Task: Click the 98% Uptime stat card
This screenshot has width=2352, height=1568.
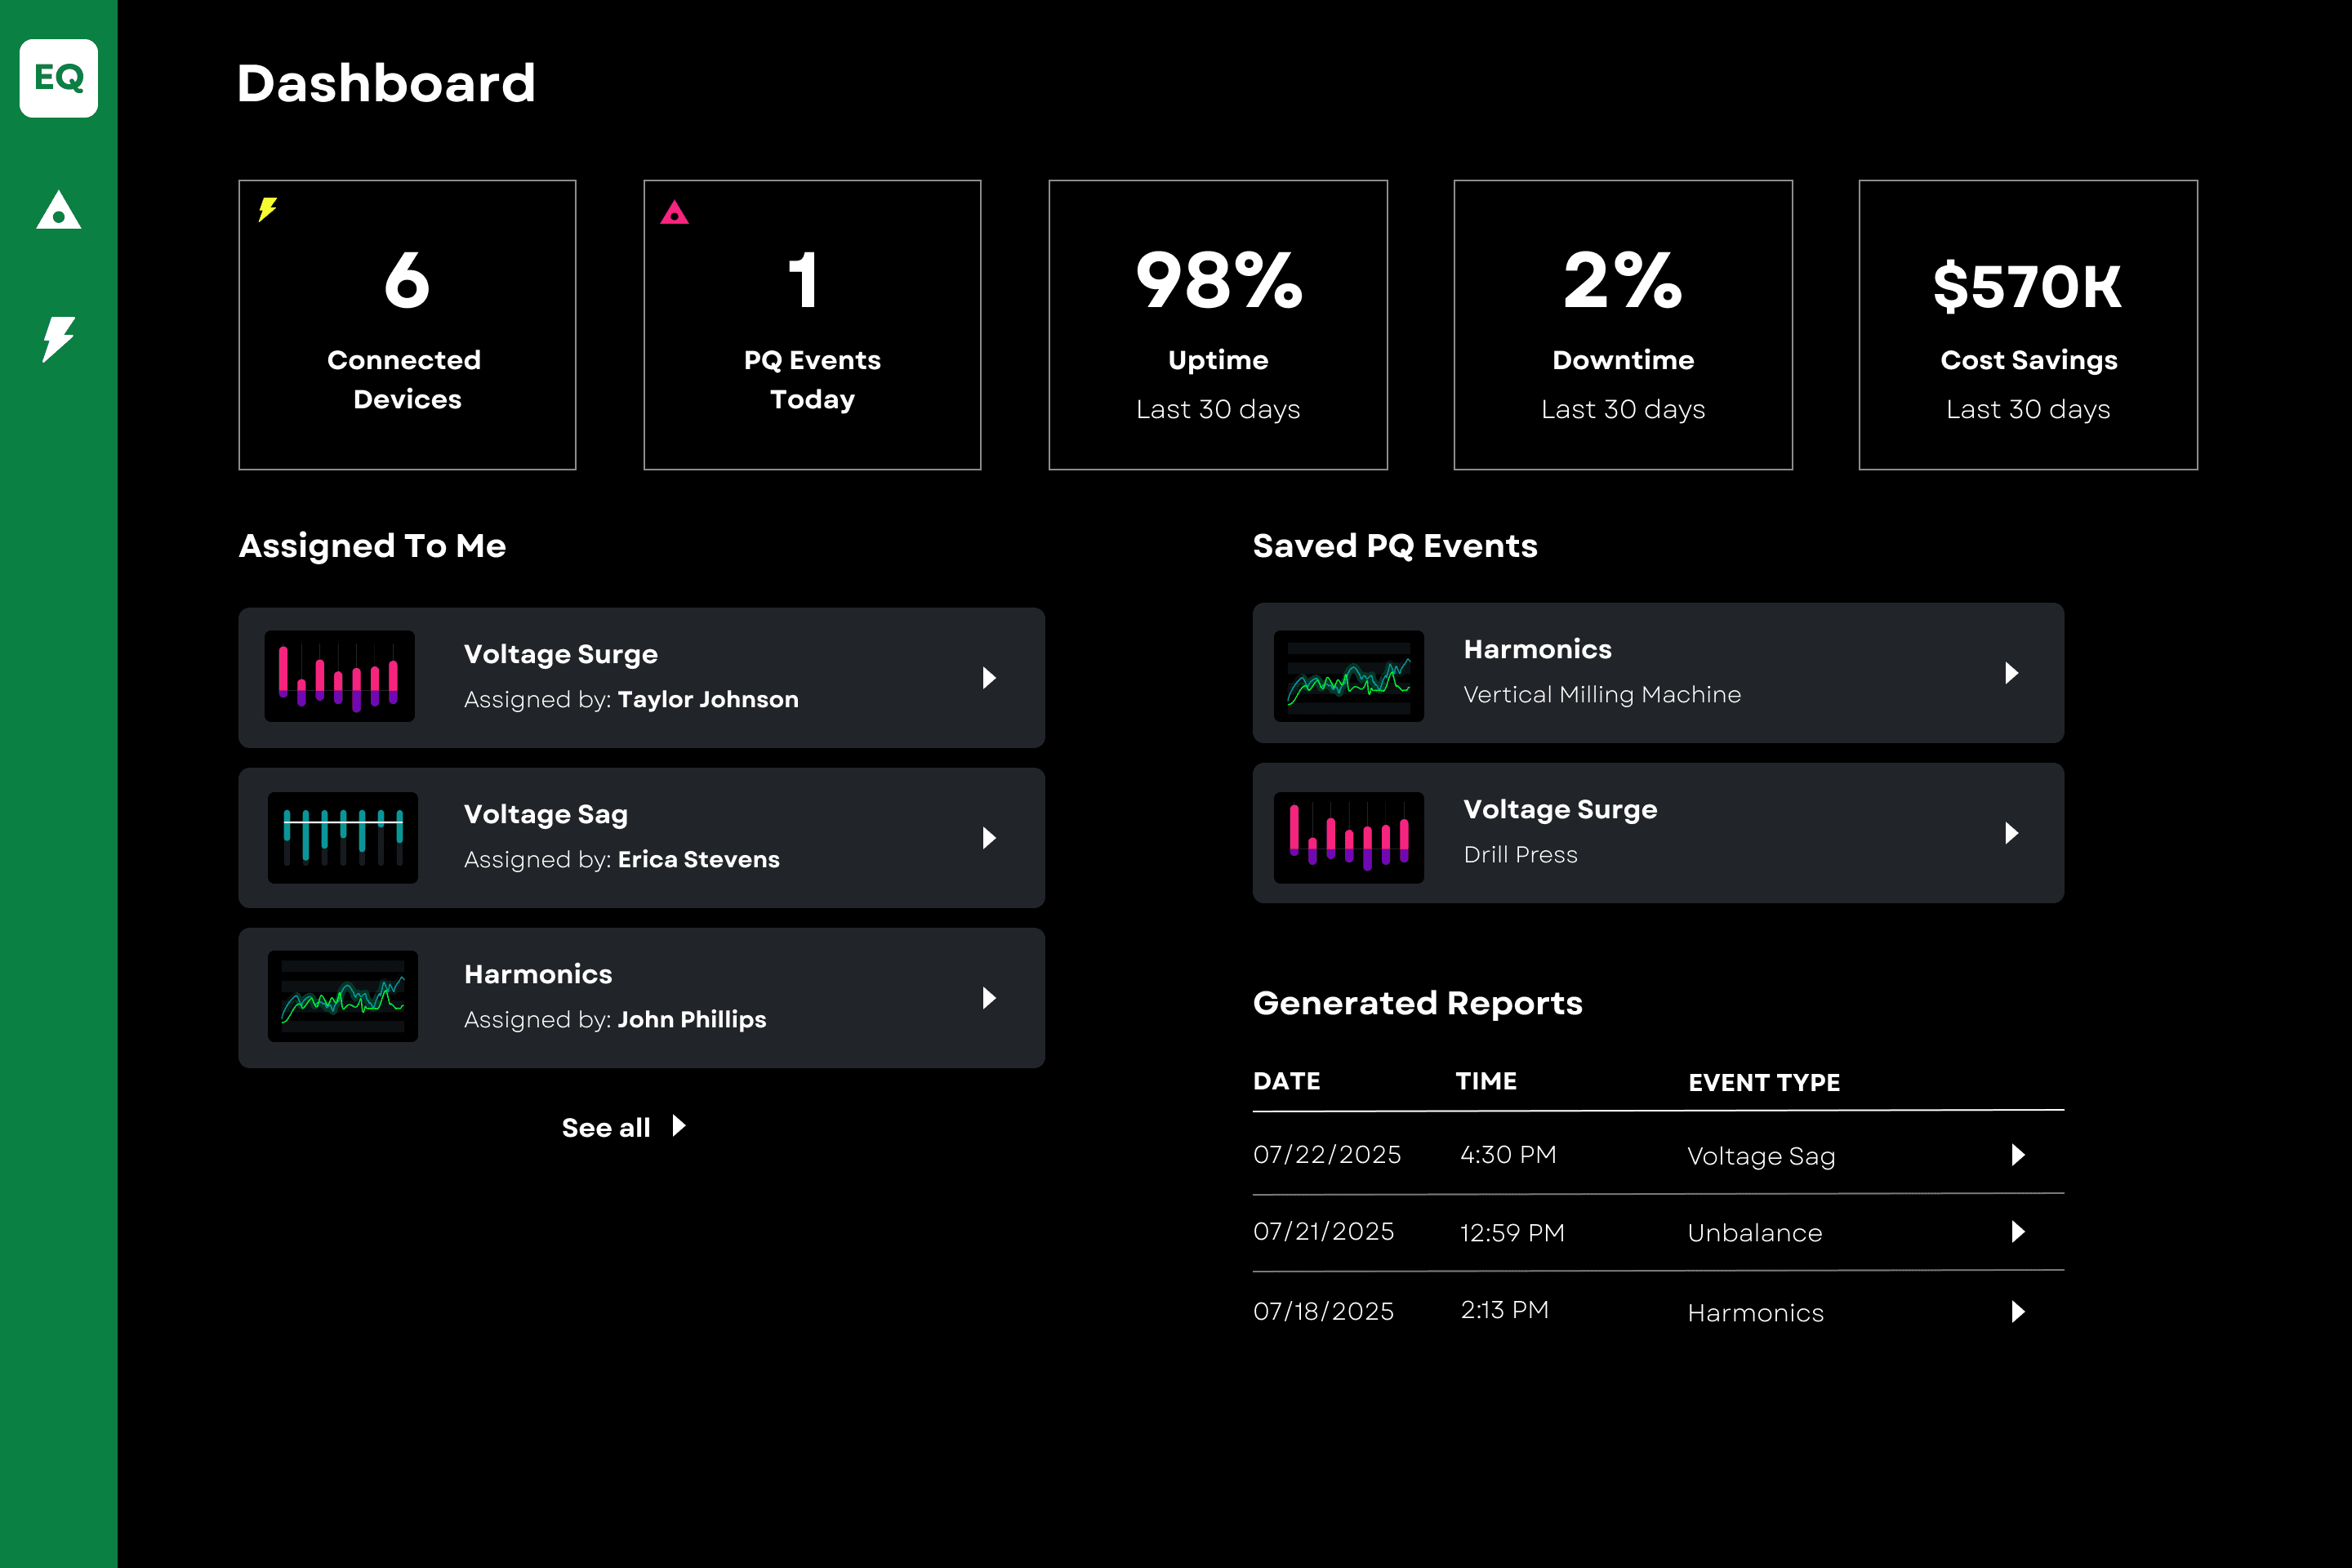Action: [1217, 325]
